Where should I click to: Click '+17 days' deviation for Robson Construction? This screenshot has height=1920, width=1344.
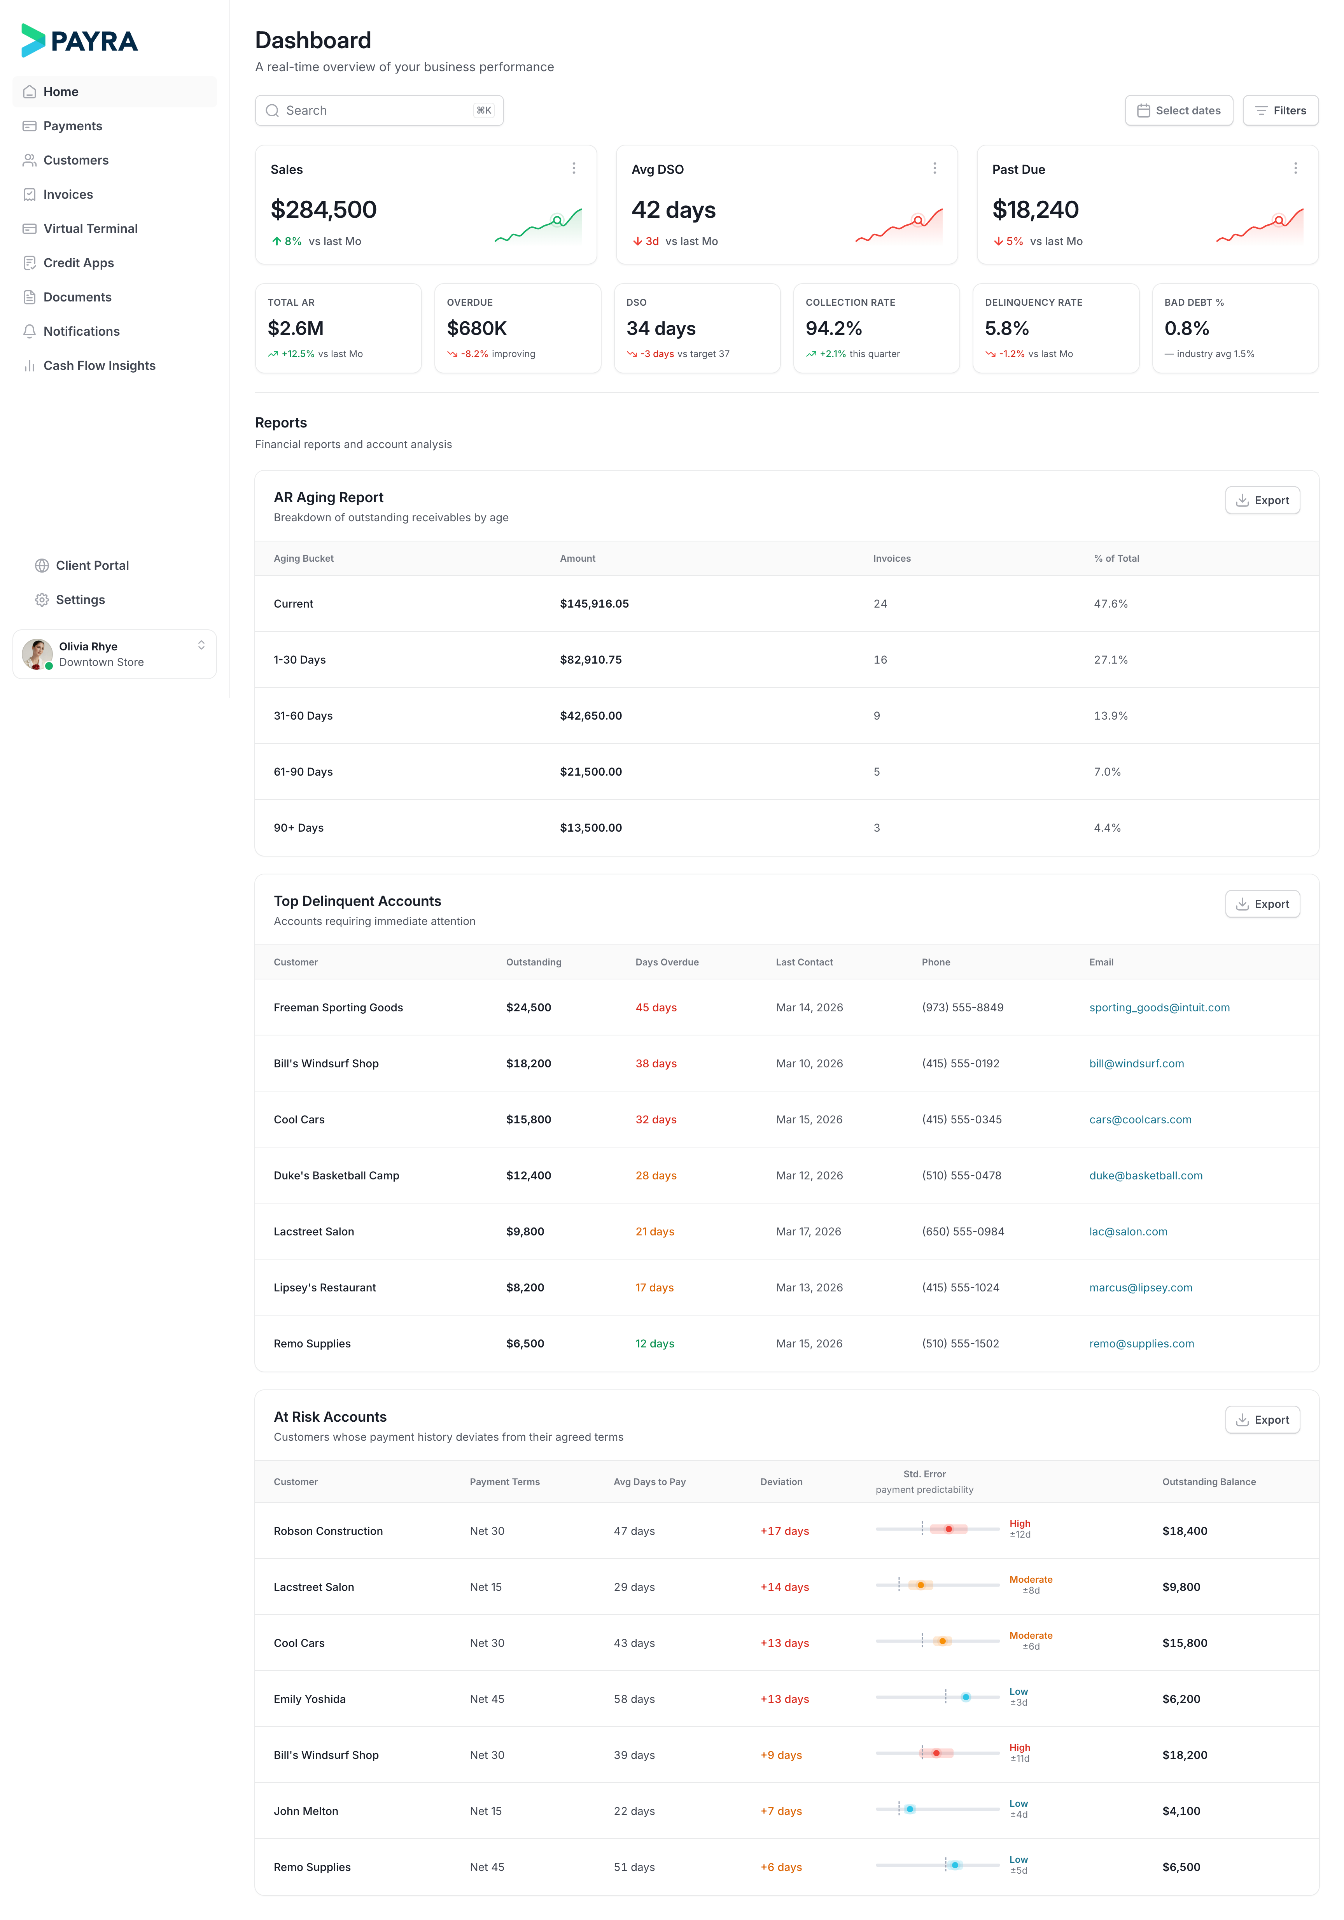point(785,1531)
